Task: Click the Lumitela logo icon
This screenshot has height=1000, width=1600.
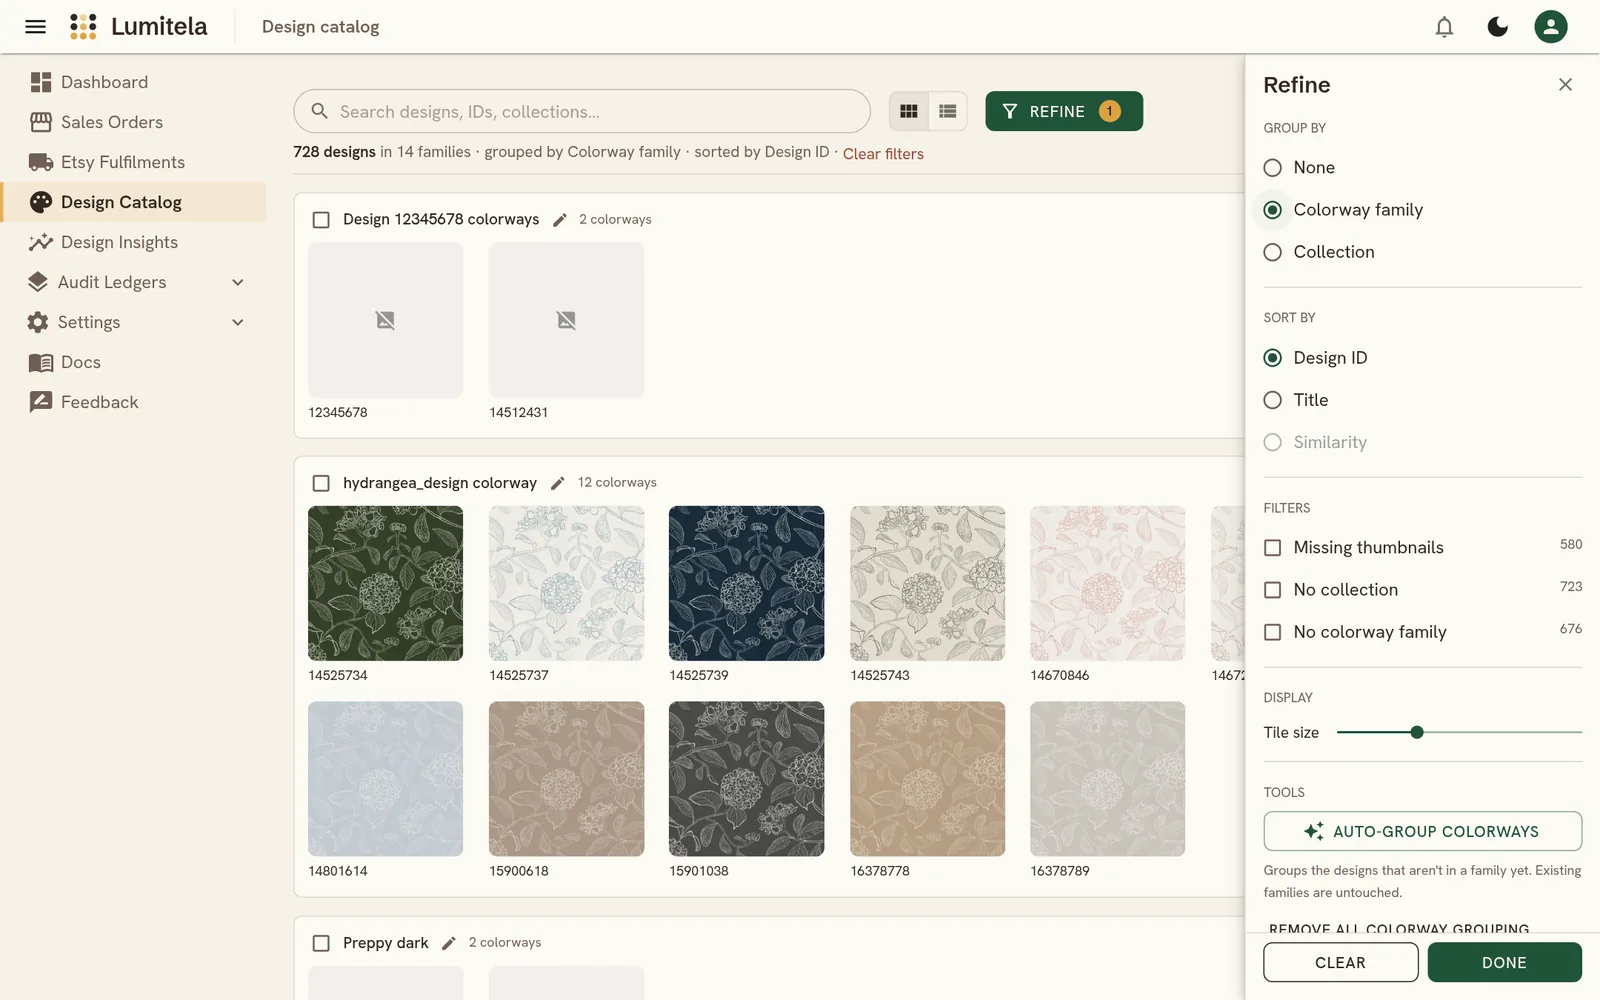Action: click(x=83, y=27)
